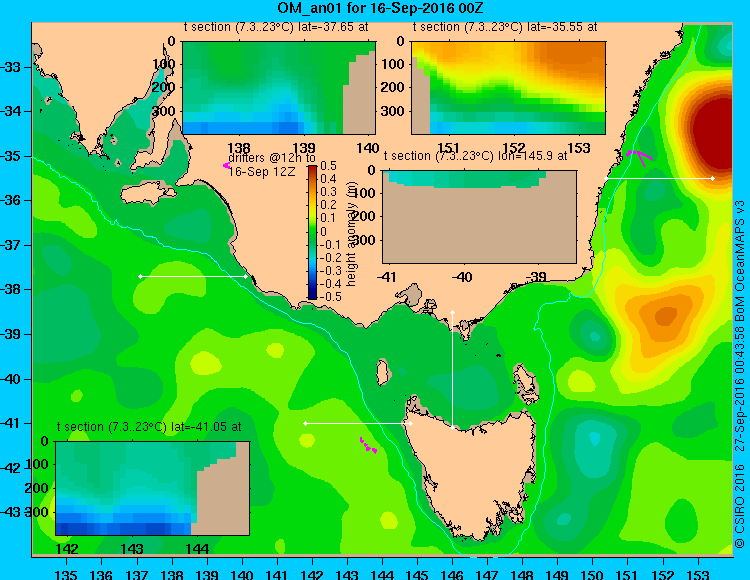The width and height of the screenshot is (750, 580).
Task: Select the magenta drifter marker beside drifters label
Action: point(226,165)
